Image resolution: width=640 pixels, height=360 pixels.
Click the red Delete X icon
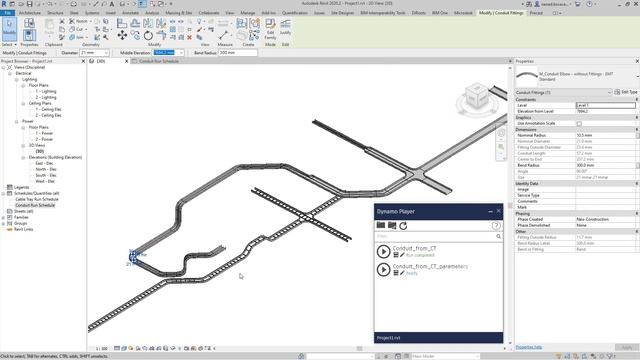[x=189, y=38]
